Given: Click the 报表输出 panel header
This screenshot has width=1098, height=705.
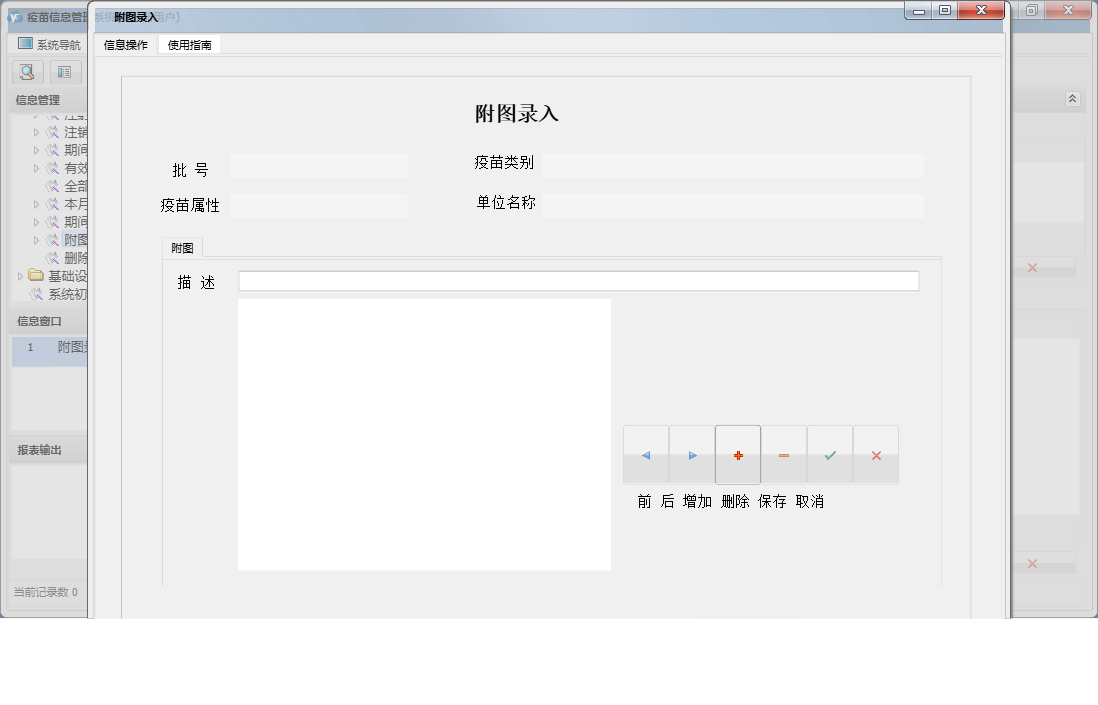Looking at the screenshot, I should (x=48, y=450).
